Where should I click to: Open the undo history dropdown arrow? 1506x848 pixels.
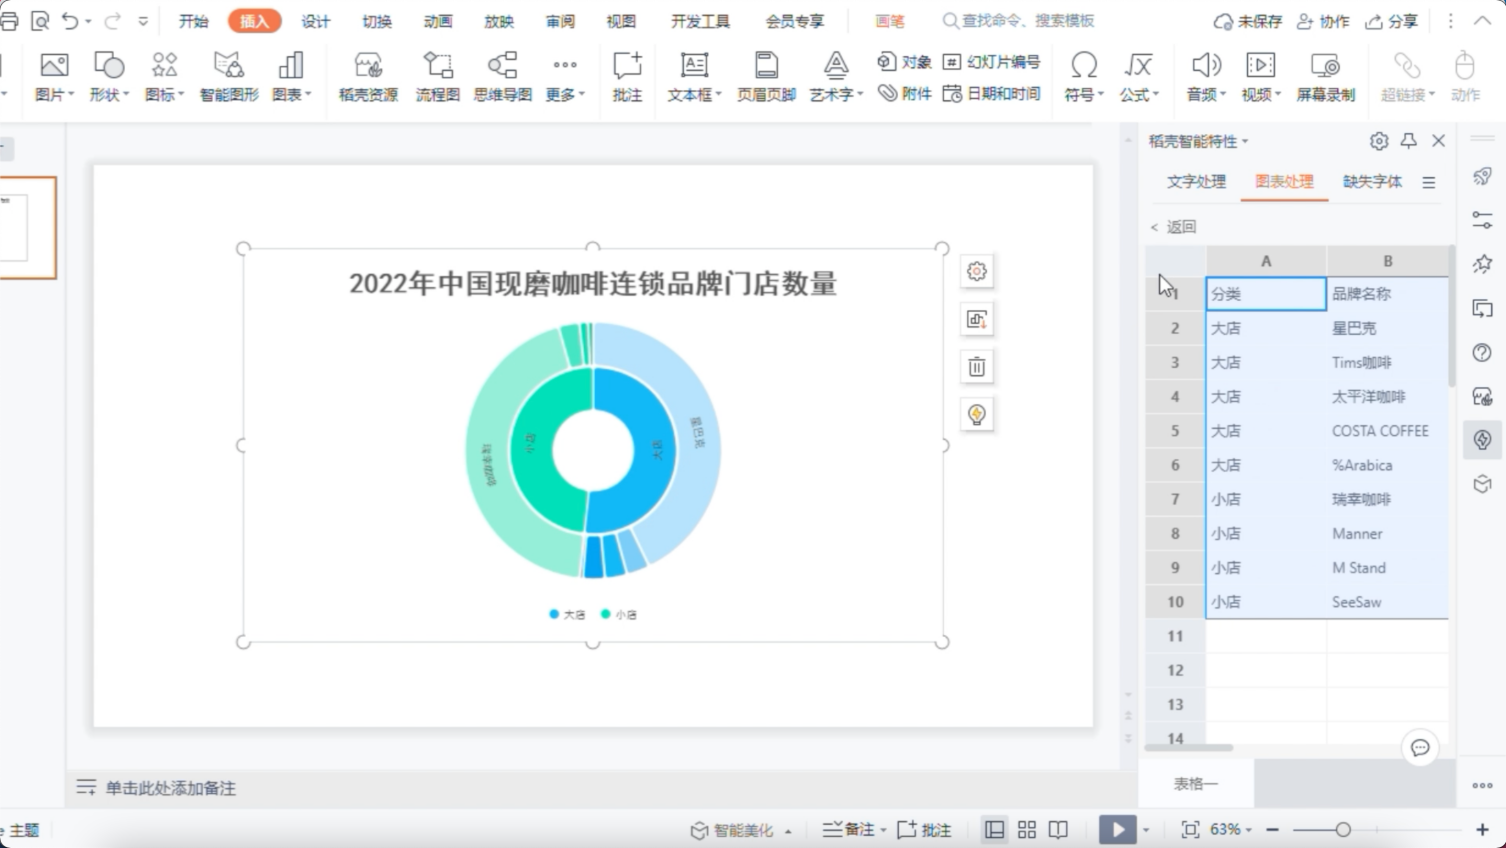tap(88, 21)
